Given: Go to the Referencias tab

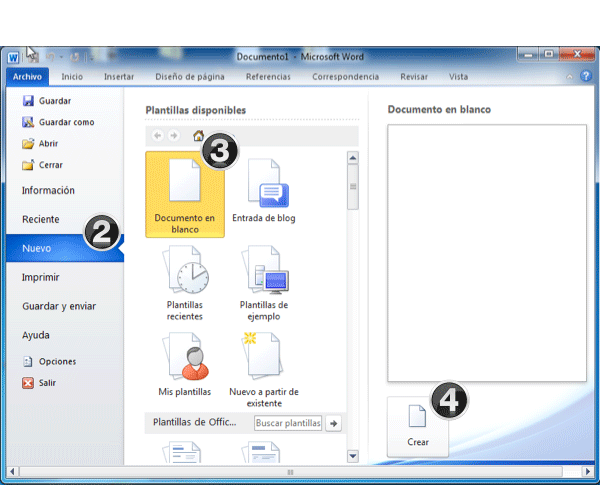Looking at the screenshot, I should pyautogui.click(x=268, y=77).
